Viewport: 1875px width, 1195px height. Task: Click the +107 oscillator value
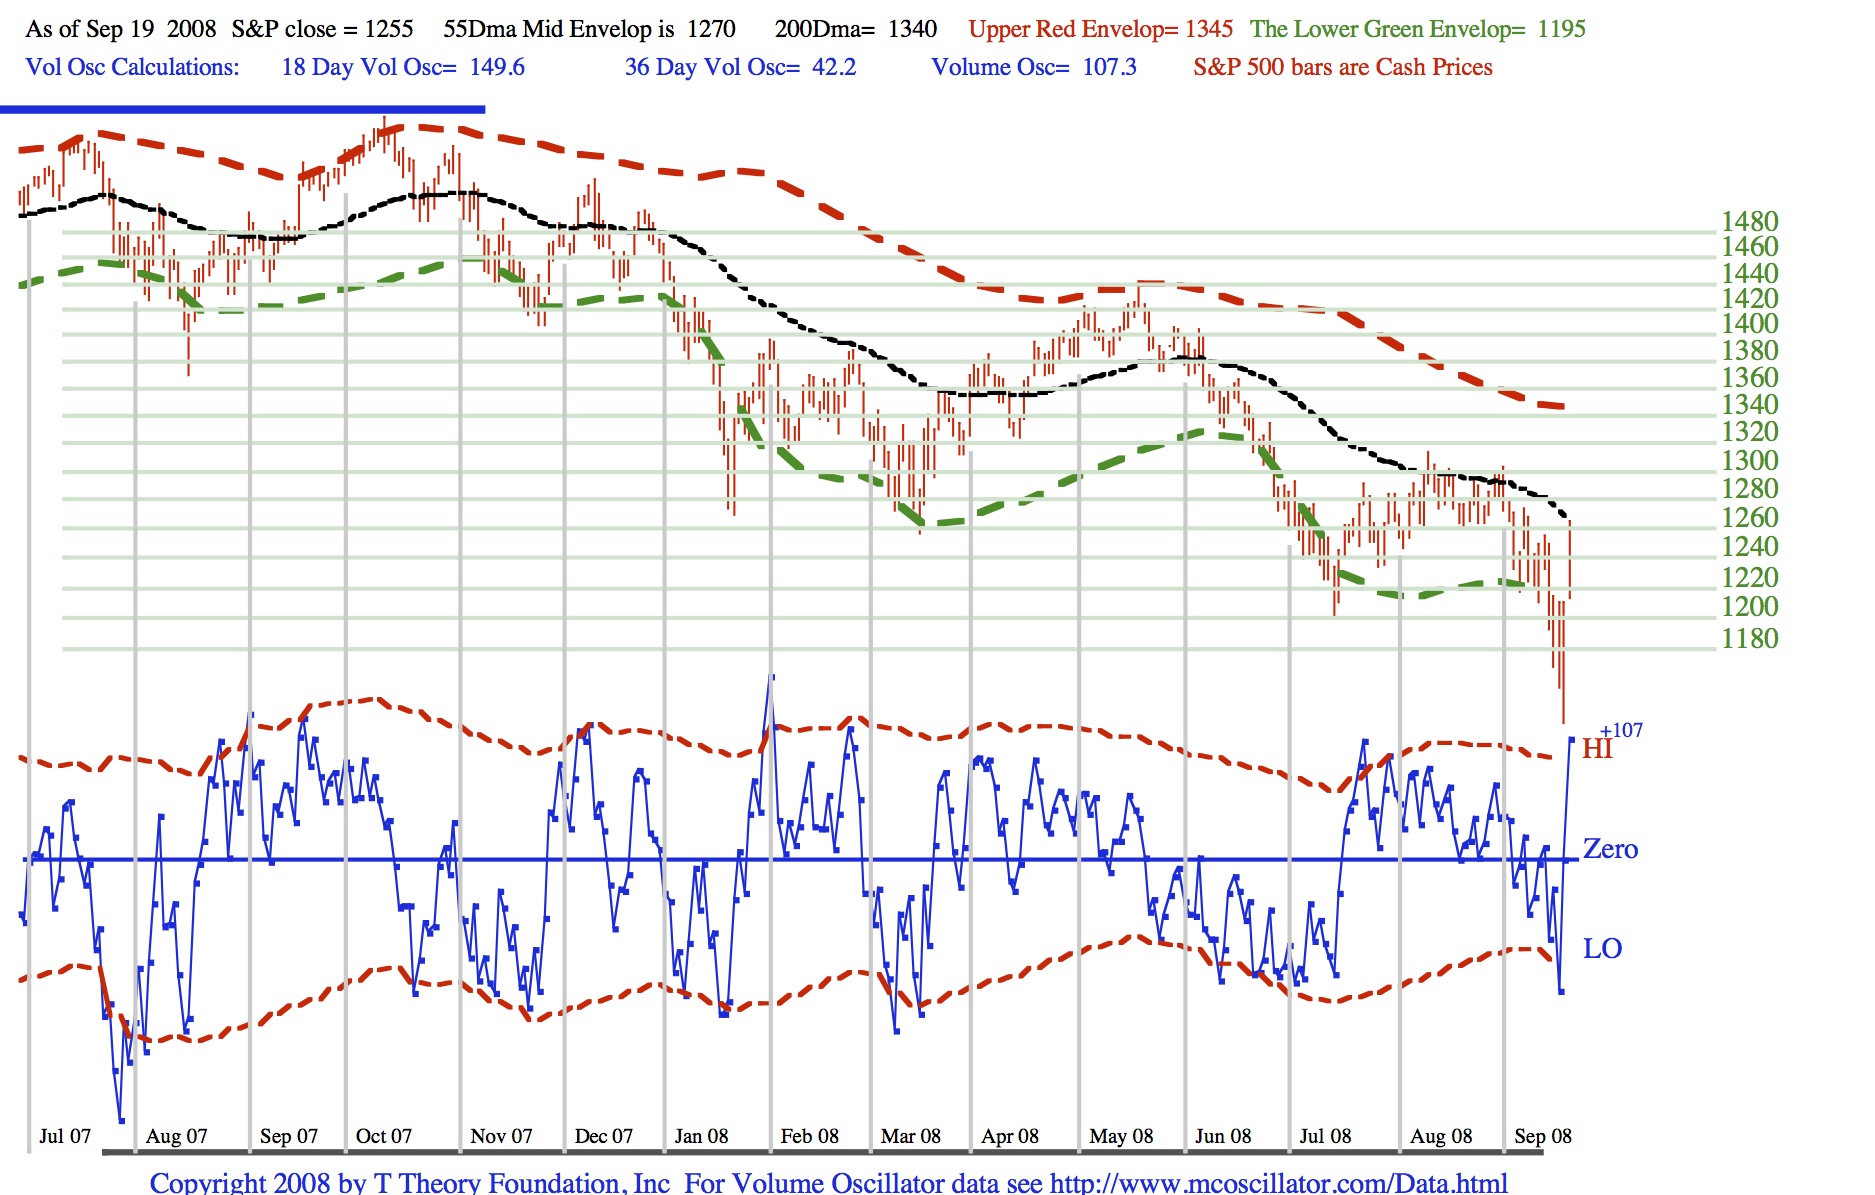pyautogui.click(x=1621, y=730)
